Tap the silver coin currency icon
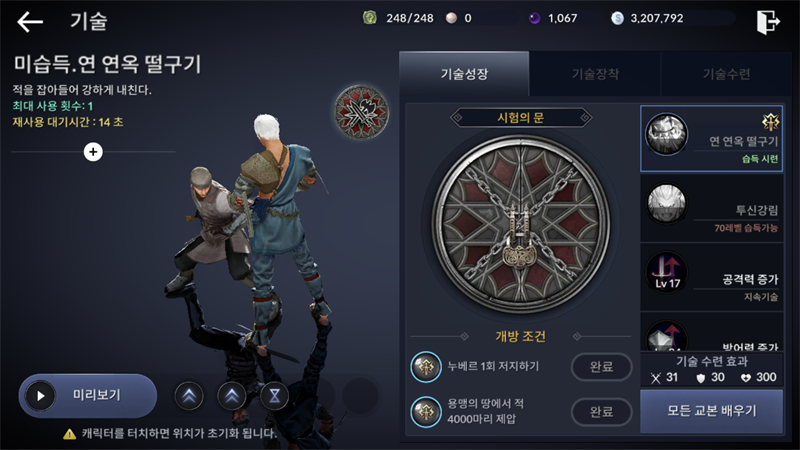This screenshot has height=450, width=800. (617, 18)
